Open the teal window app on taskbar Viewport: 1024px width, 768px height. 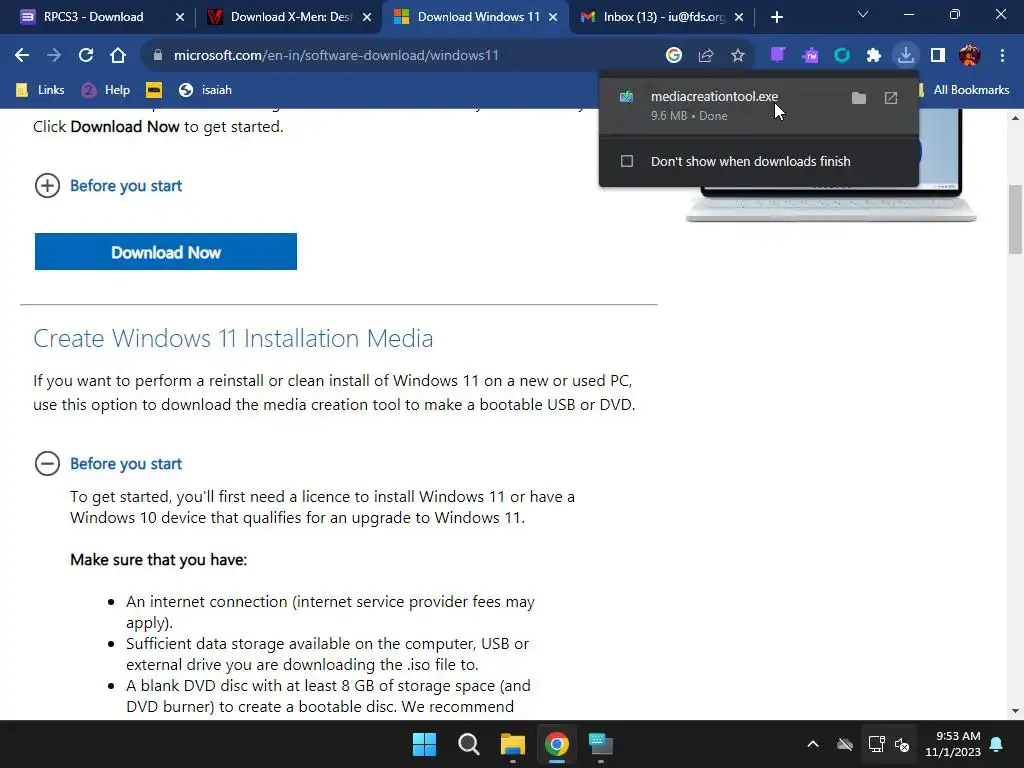601,744
